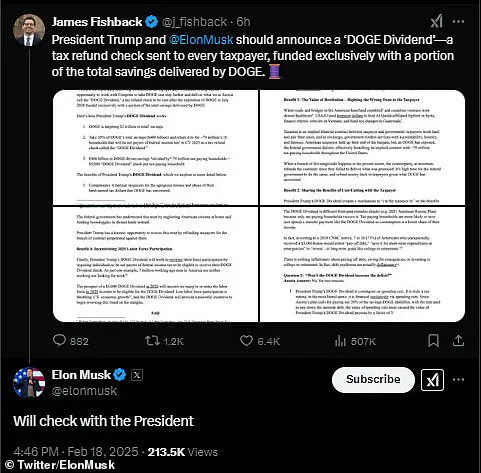The width and height of the screenshot is (481, 473).
Task: Open top-left document image in post
Action: tap(155, 147)
